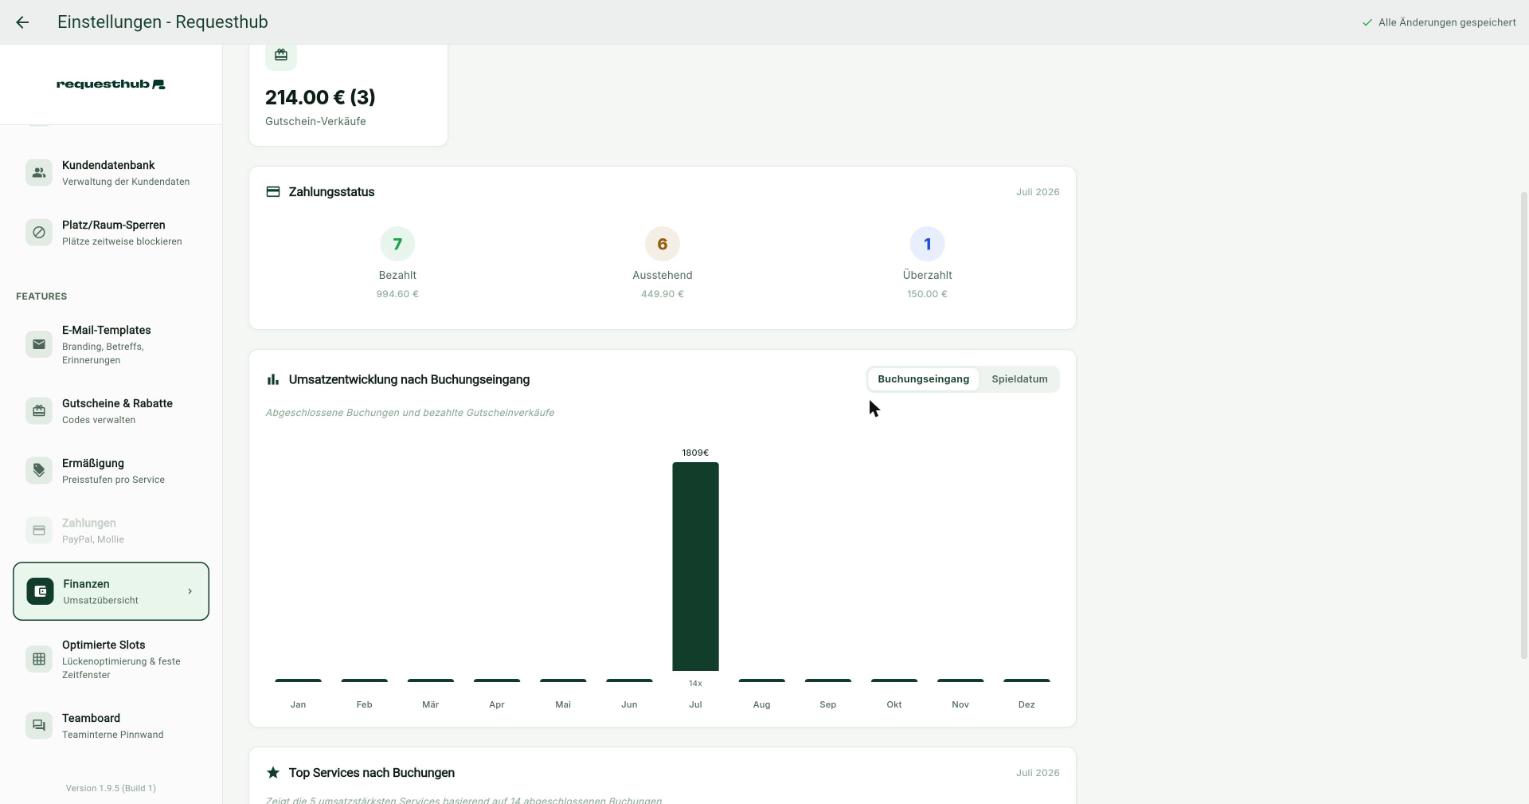Switch chart to Buchungseingang view
This screenshot has width=1529, height=804.
pyautogui.click(x=923, y=379)
